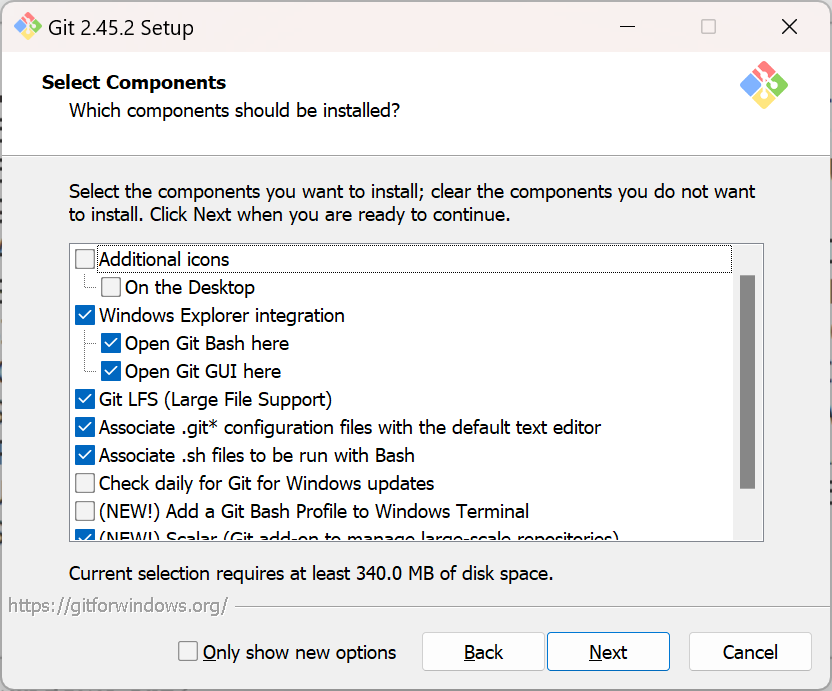Uncheck Associate .sh files with Bash
Image resolution: width=832 pixels, height=691 pixels.
[86, 456]
